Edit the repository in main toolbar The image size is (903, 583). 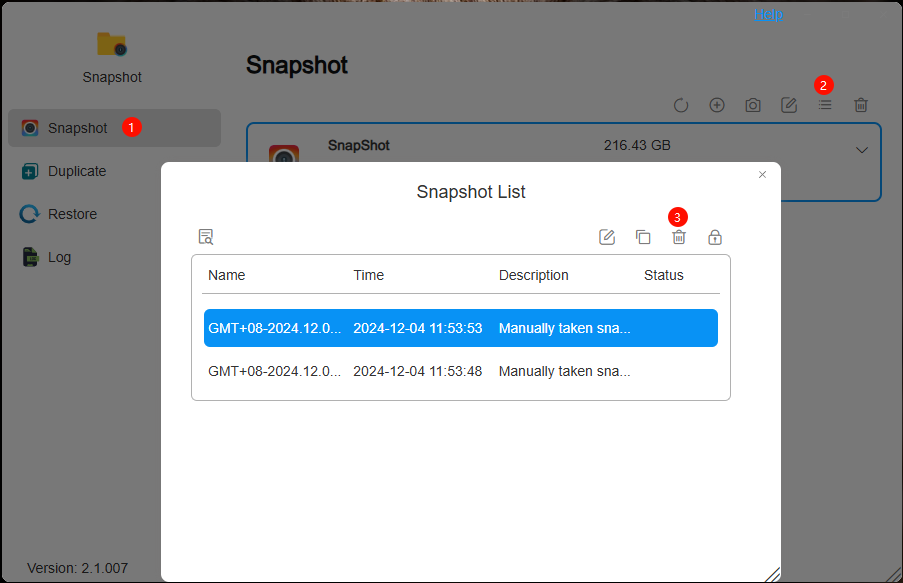pyautogui.click(x=788, y=105)
